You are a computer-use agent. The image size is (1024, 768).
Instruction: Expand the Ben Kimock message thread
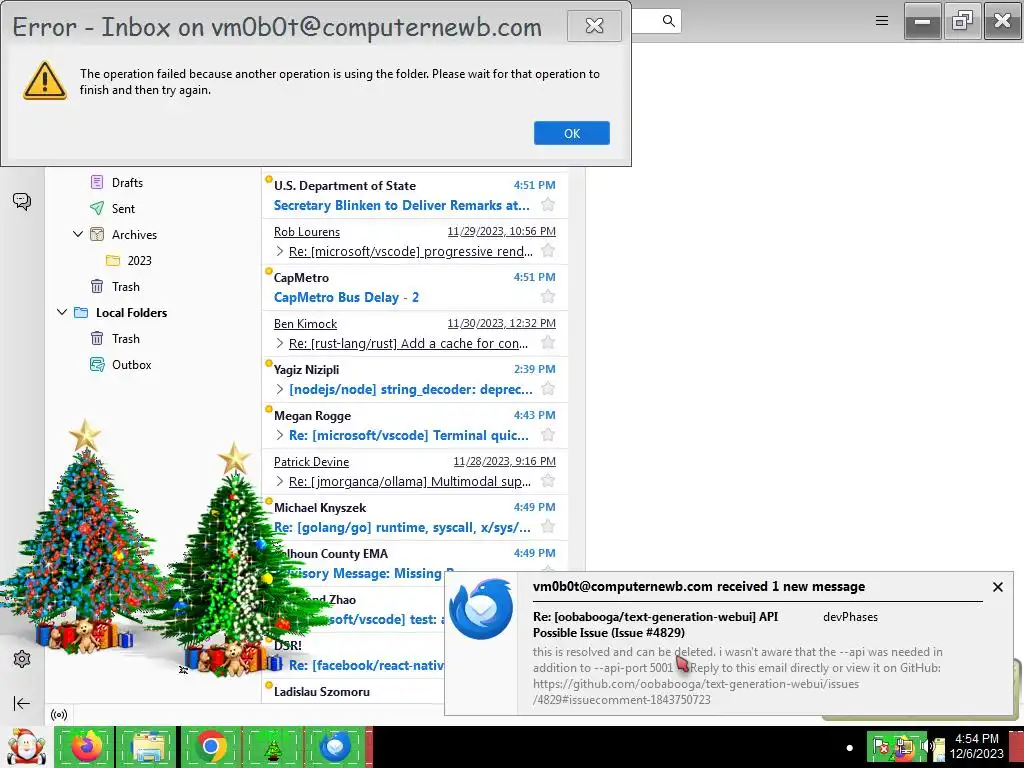click(280, 344)
